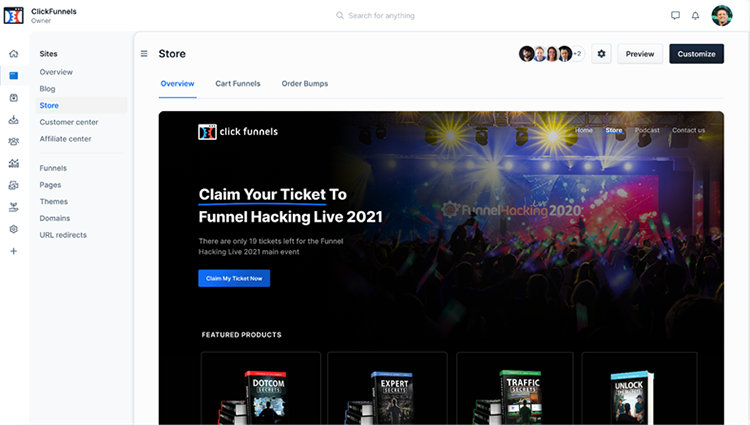Open Blog in Sites sidebar
This screenshot has width=750, height=425.
point(47,88)
